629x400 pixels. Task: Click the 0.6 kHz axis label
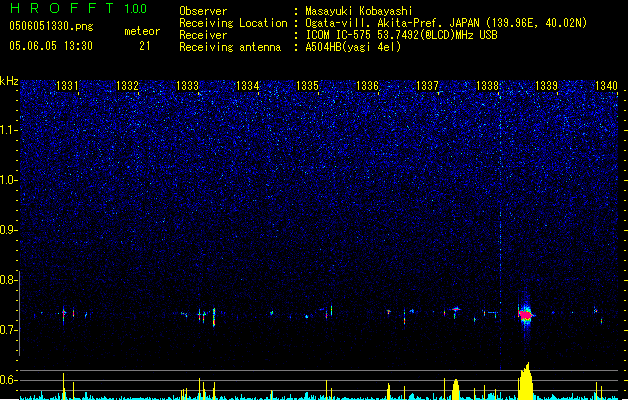9,380
